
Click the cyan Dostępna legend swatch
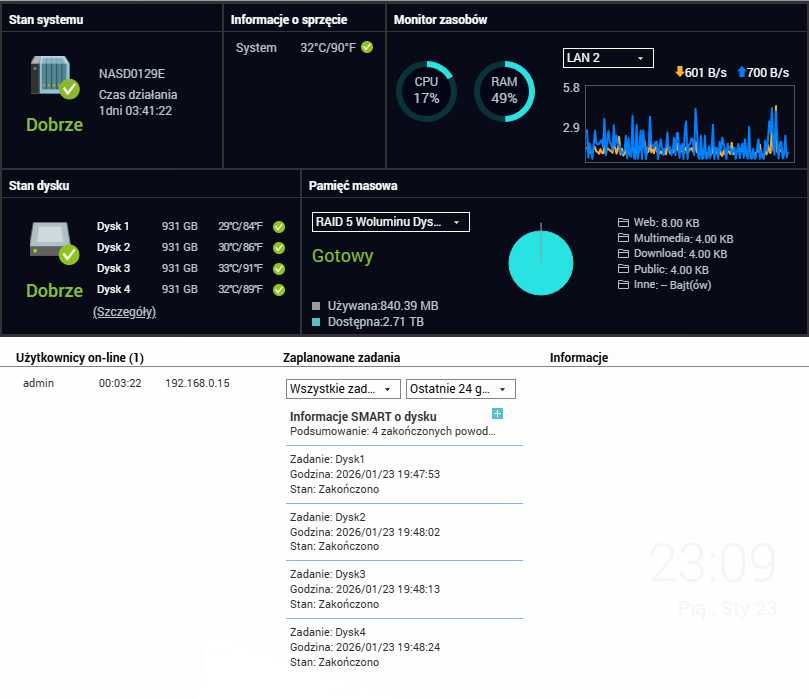pos(316,322)
